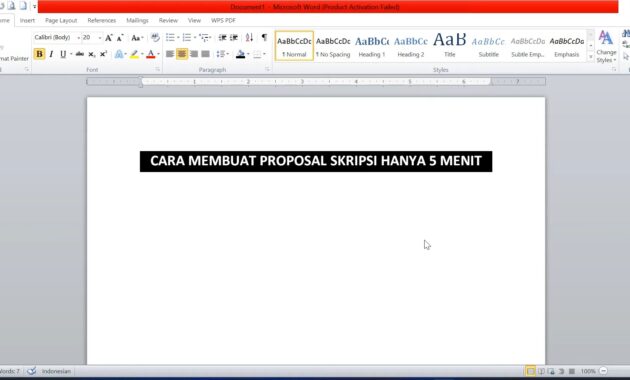Apply the Subtitle style
Screen dimensions: 630x380
[489, 46]
